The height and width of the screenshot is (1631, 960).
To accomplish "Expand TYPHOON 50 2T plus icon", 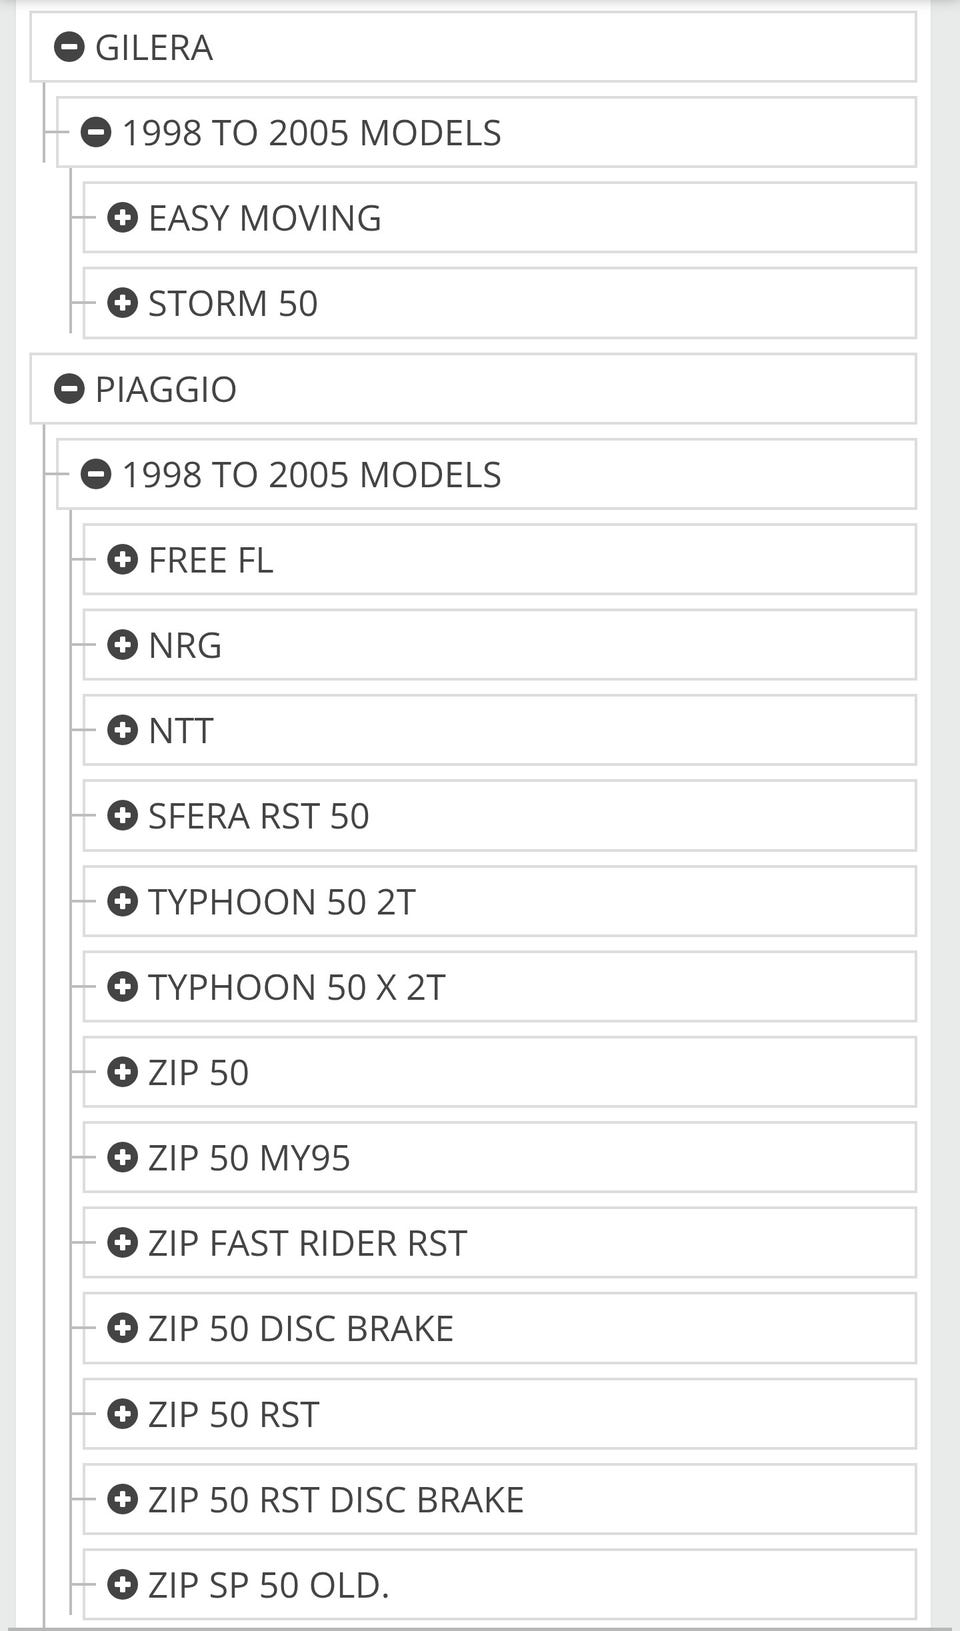I will tap(122, 902).
